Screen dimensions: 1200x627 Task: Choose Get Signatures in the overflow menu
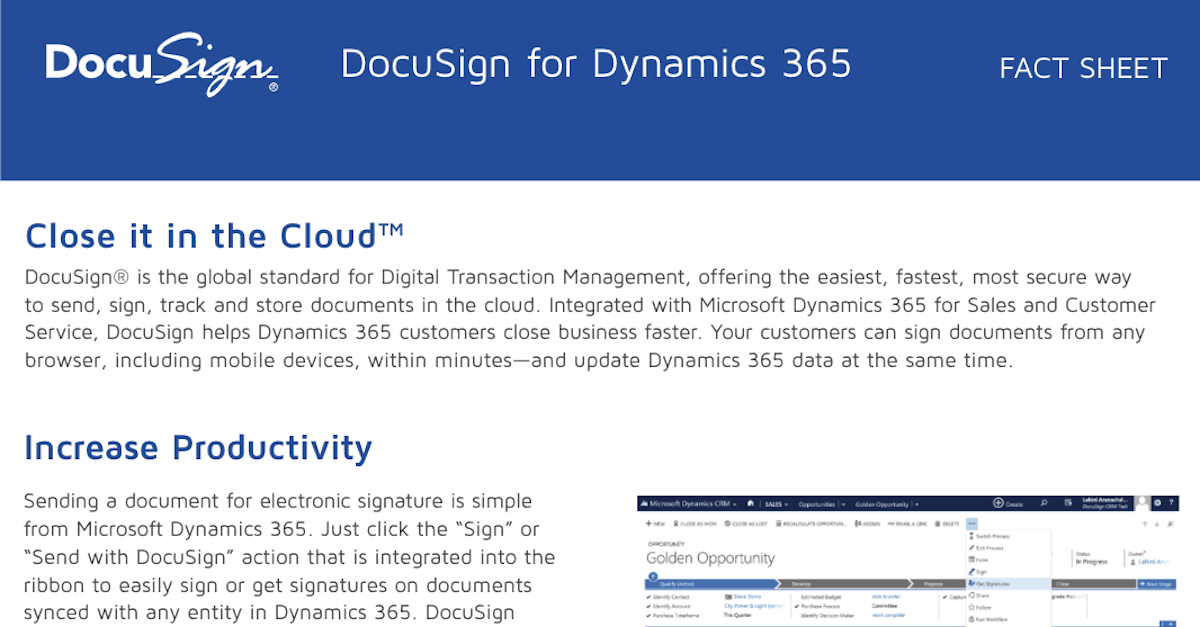pos(1008,583)
